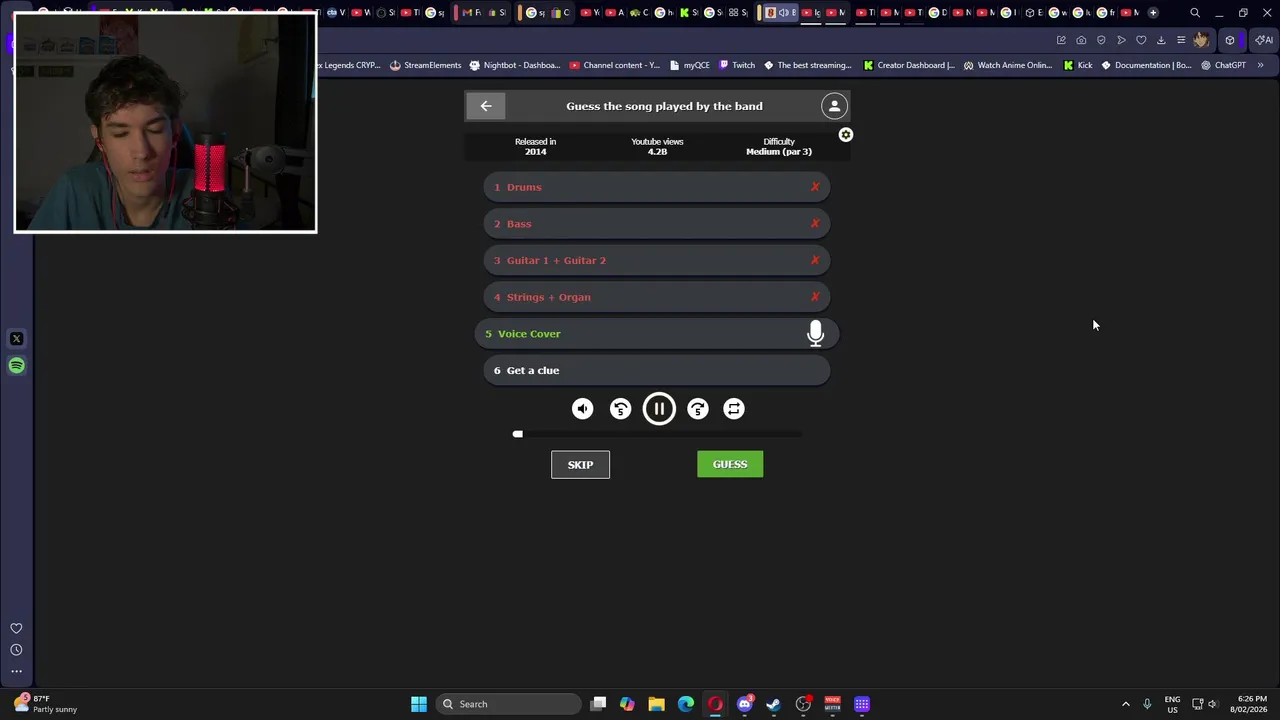The height and width of the screenshot is (720, 1280).
Task: Pause the playing track
Action: (659, 409)
